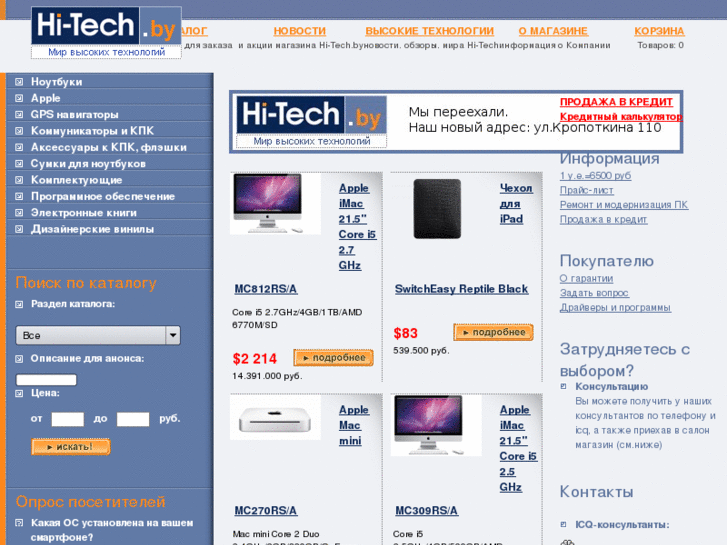Click подробнее button for SwitchEasy Reptile Black
Image resolution: width=727 pixels, height=545 pixels.
tap(493, 332)
